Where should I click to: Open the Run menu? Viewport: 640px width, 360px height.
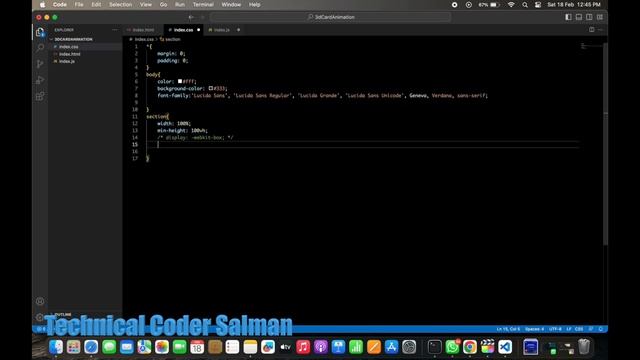[x=180, y=4]
